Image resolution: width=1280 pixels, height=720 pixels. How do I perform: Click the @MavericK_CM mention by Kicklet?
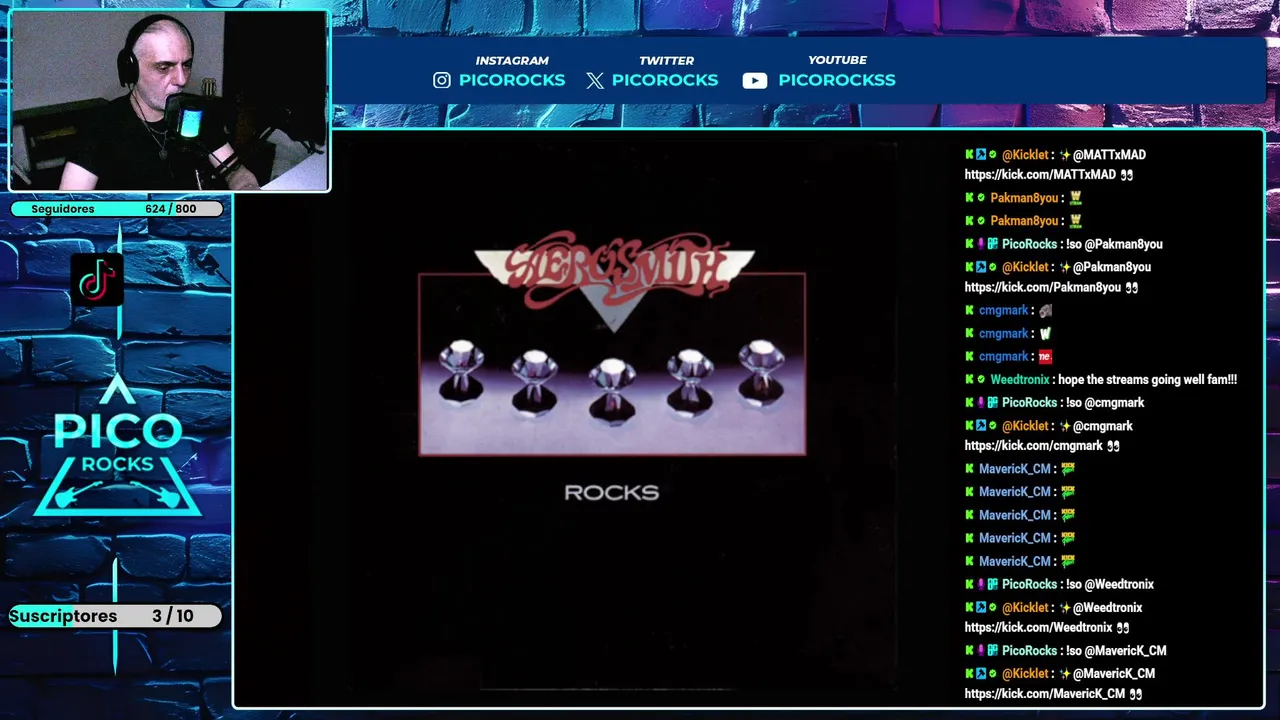point(1114,674)
